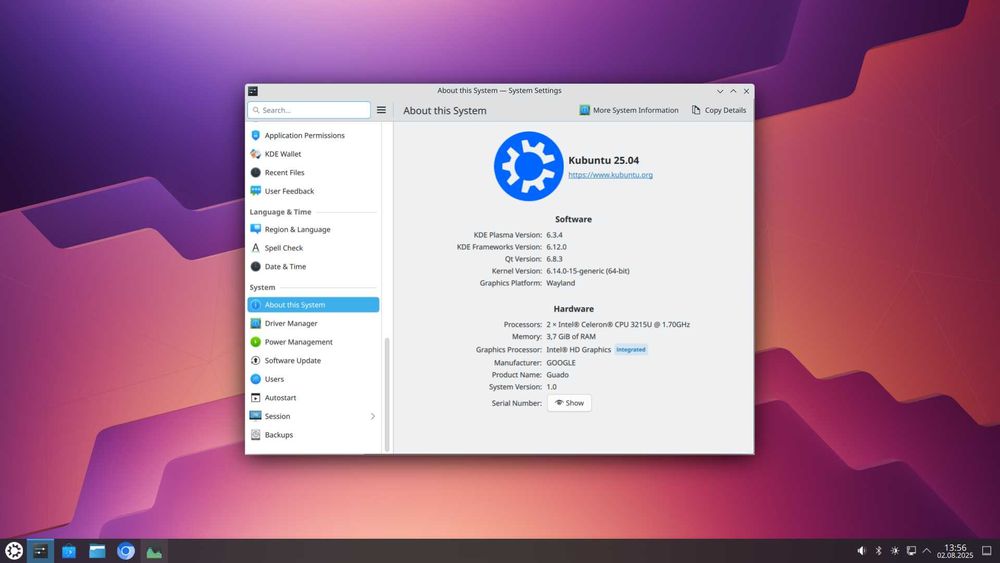Click the Kubuntu logo image
Image resolution: width=1000 pixels, height=563 pixels.
(x=528, y=166)
